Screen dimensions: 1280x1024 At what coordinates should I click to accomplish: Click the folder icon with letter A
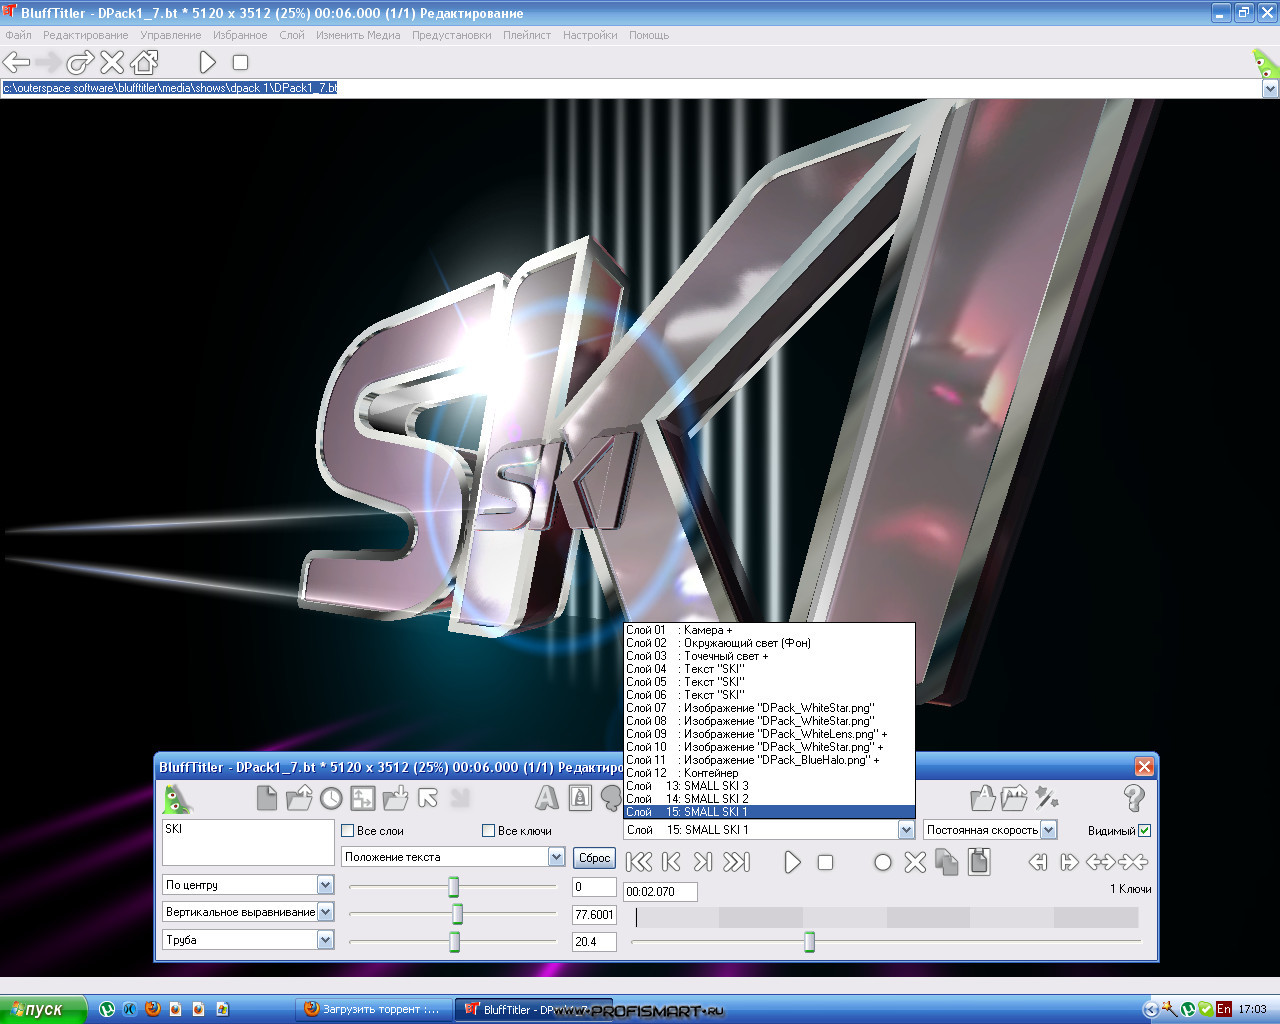pyautogui.click(x=983, y=797)
